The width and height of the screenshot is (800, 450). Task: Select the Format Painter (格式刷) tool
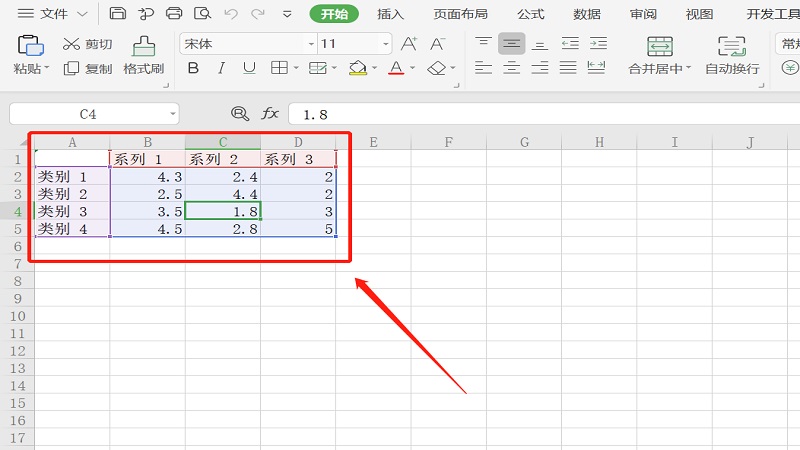click(x=143, y=55)
